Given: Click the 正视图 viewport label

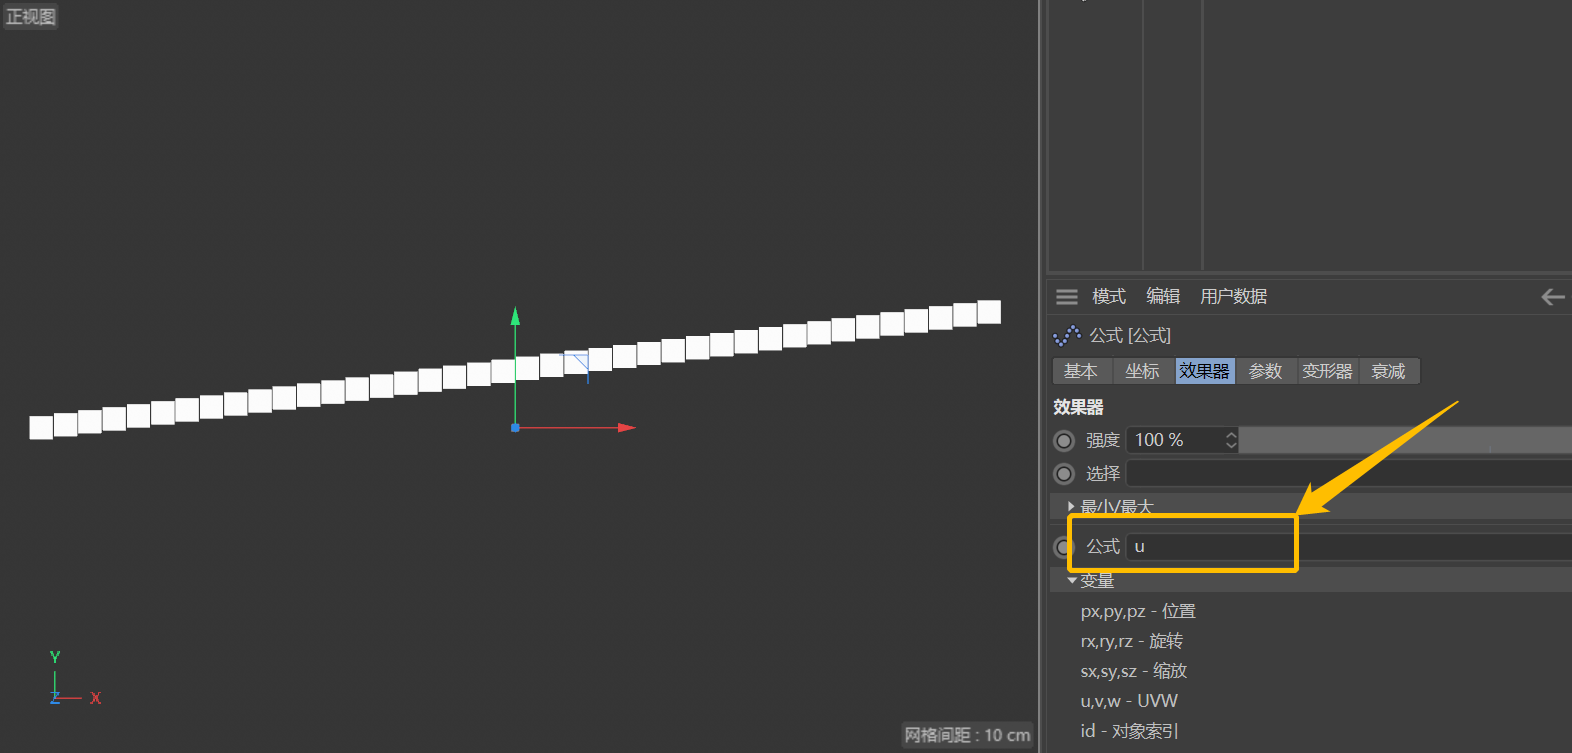Looking at the screenshot, I should 31,17.
